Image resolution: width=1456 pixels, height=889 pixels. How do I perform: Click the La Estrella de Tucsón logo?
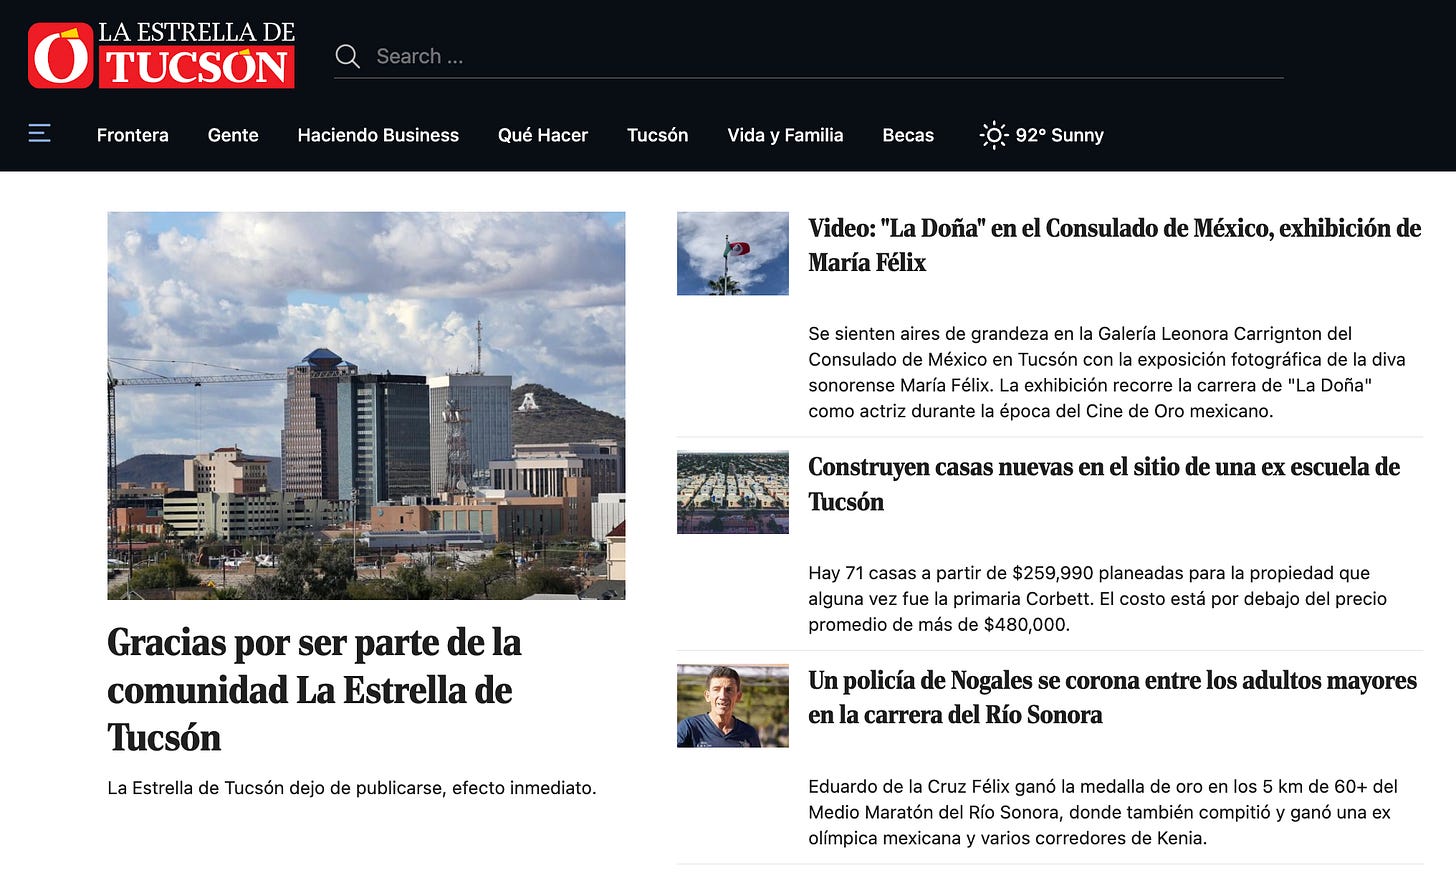tap(162, 55)
